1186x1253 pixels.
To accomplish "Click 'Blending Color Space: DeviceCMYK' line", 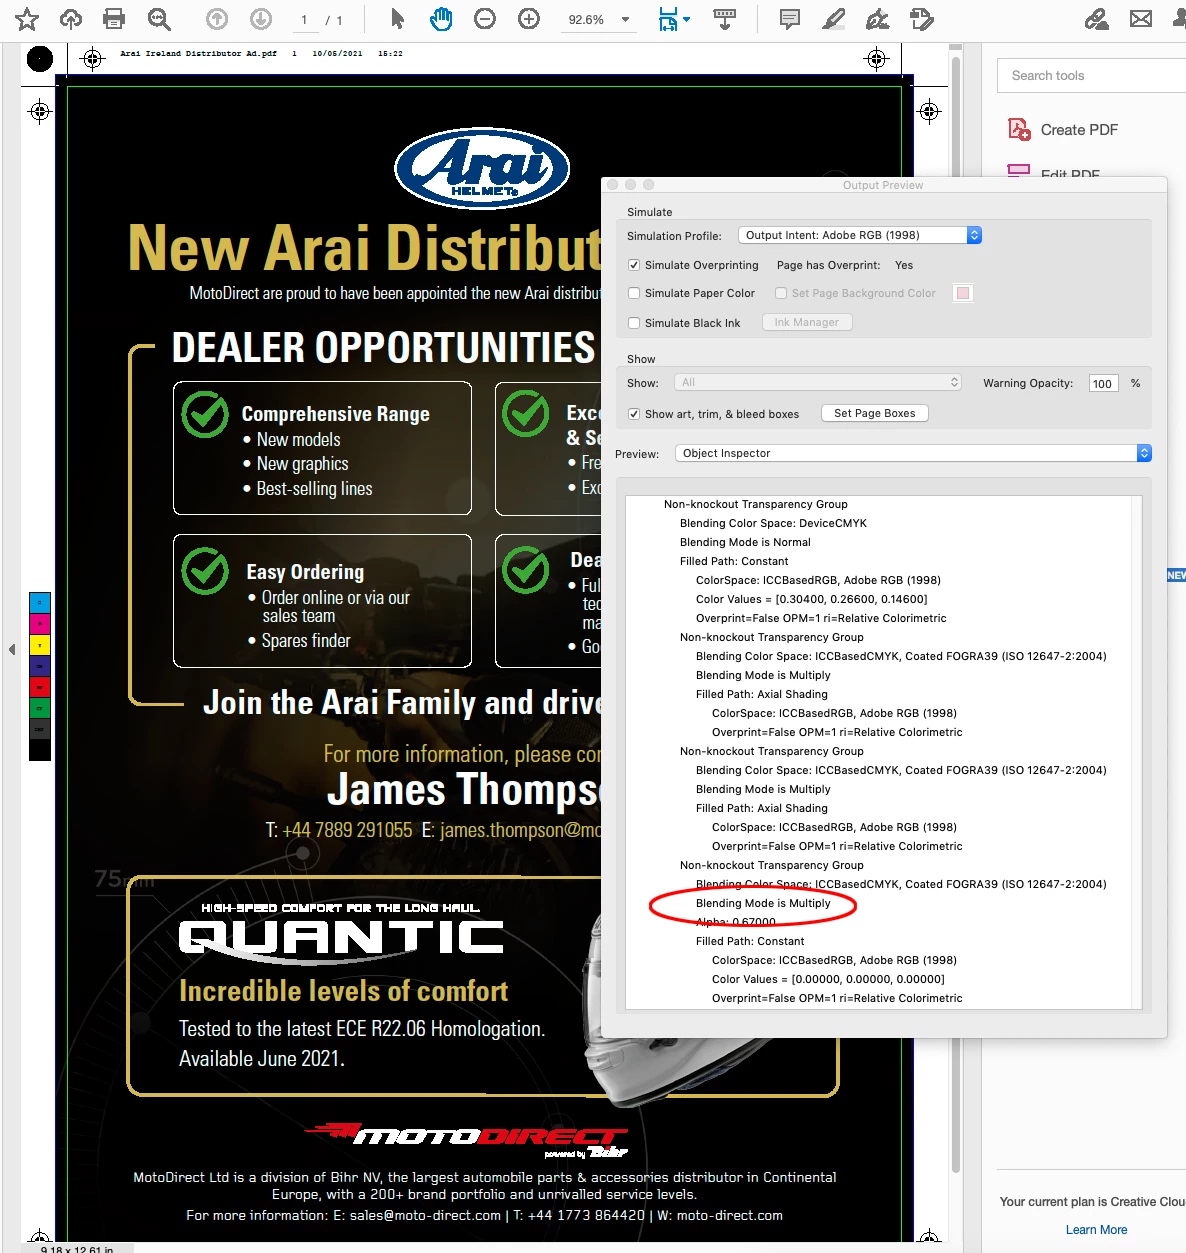I will [x=773, y=523].
